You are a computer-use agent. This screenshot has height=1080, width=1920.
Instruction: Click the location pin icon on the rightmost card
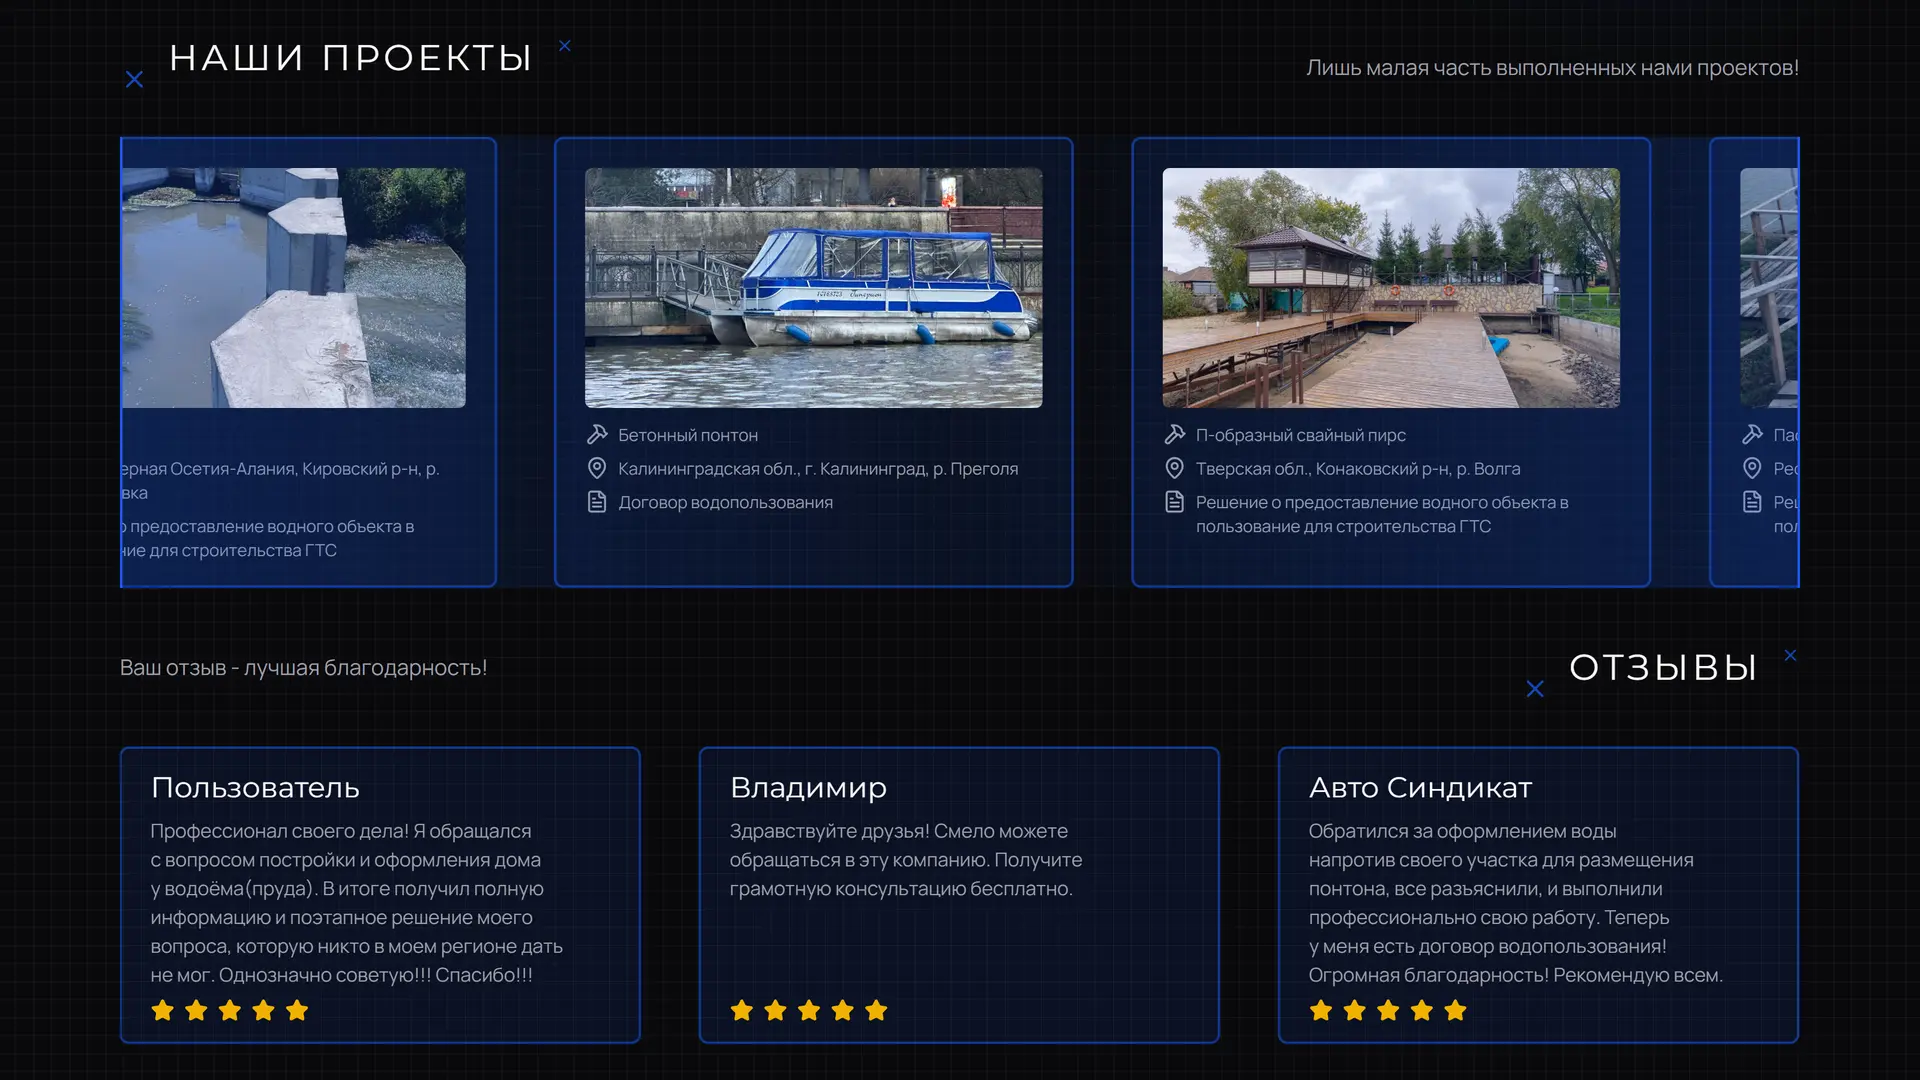click(1752, 467)
